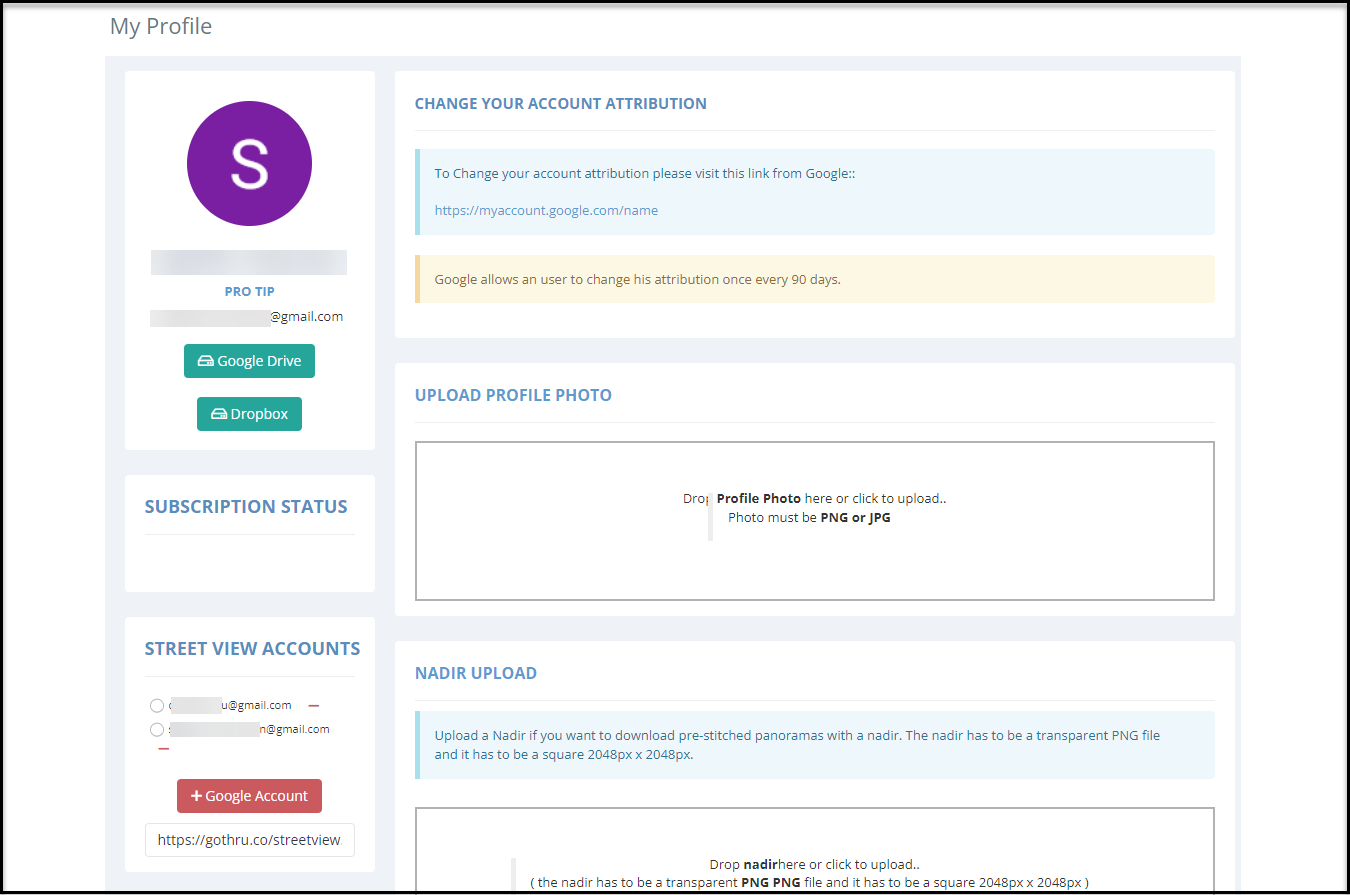Connect Google Drive storage

[249, 361]
